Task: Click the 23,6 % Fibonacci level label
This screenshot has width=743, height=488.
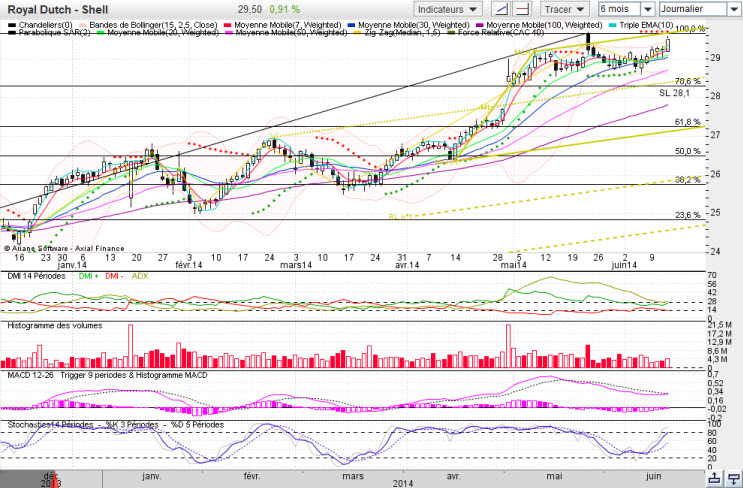Action: click(688, 215)
